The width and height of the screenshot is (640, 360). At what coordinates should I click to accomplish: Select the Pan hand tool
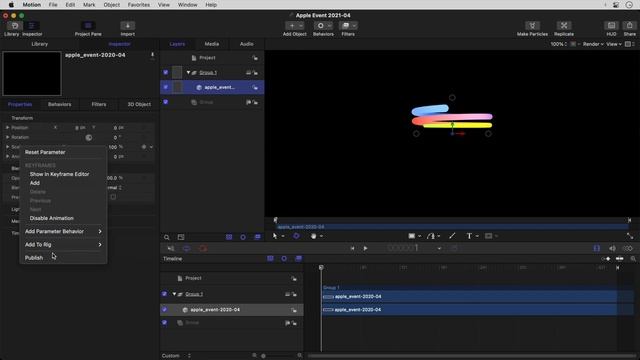pos(313,236)
